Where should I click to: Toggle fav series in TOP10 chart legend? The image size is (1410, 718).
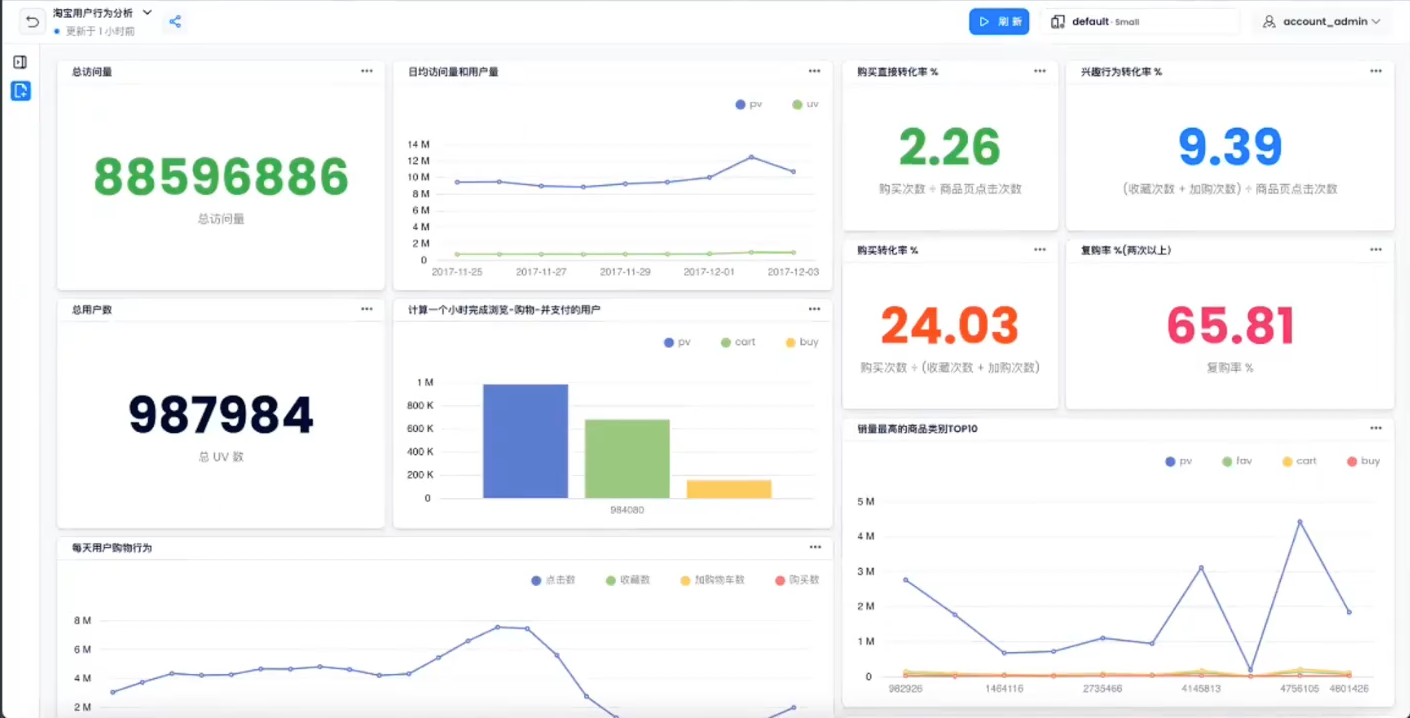(1236, 461)
